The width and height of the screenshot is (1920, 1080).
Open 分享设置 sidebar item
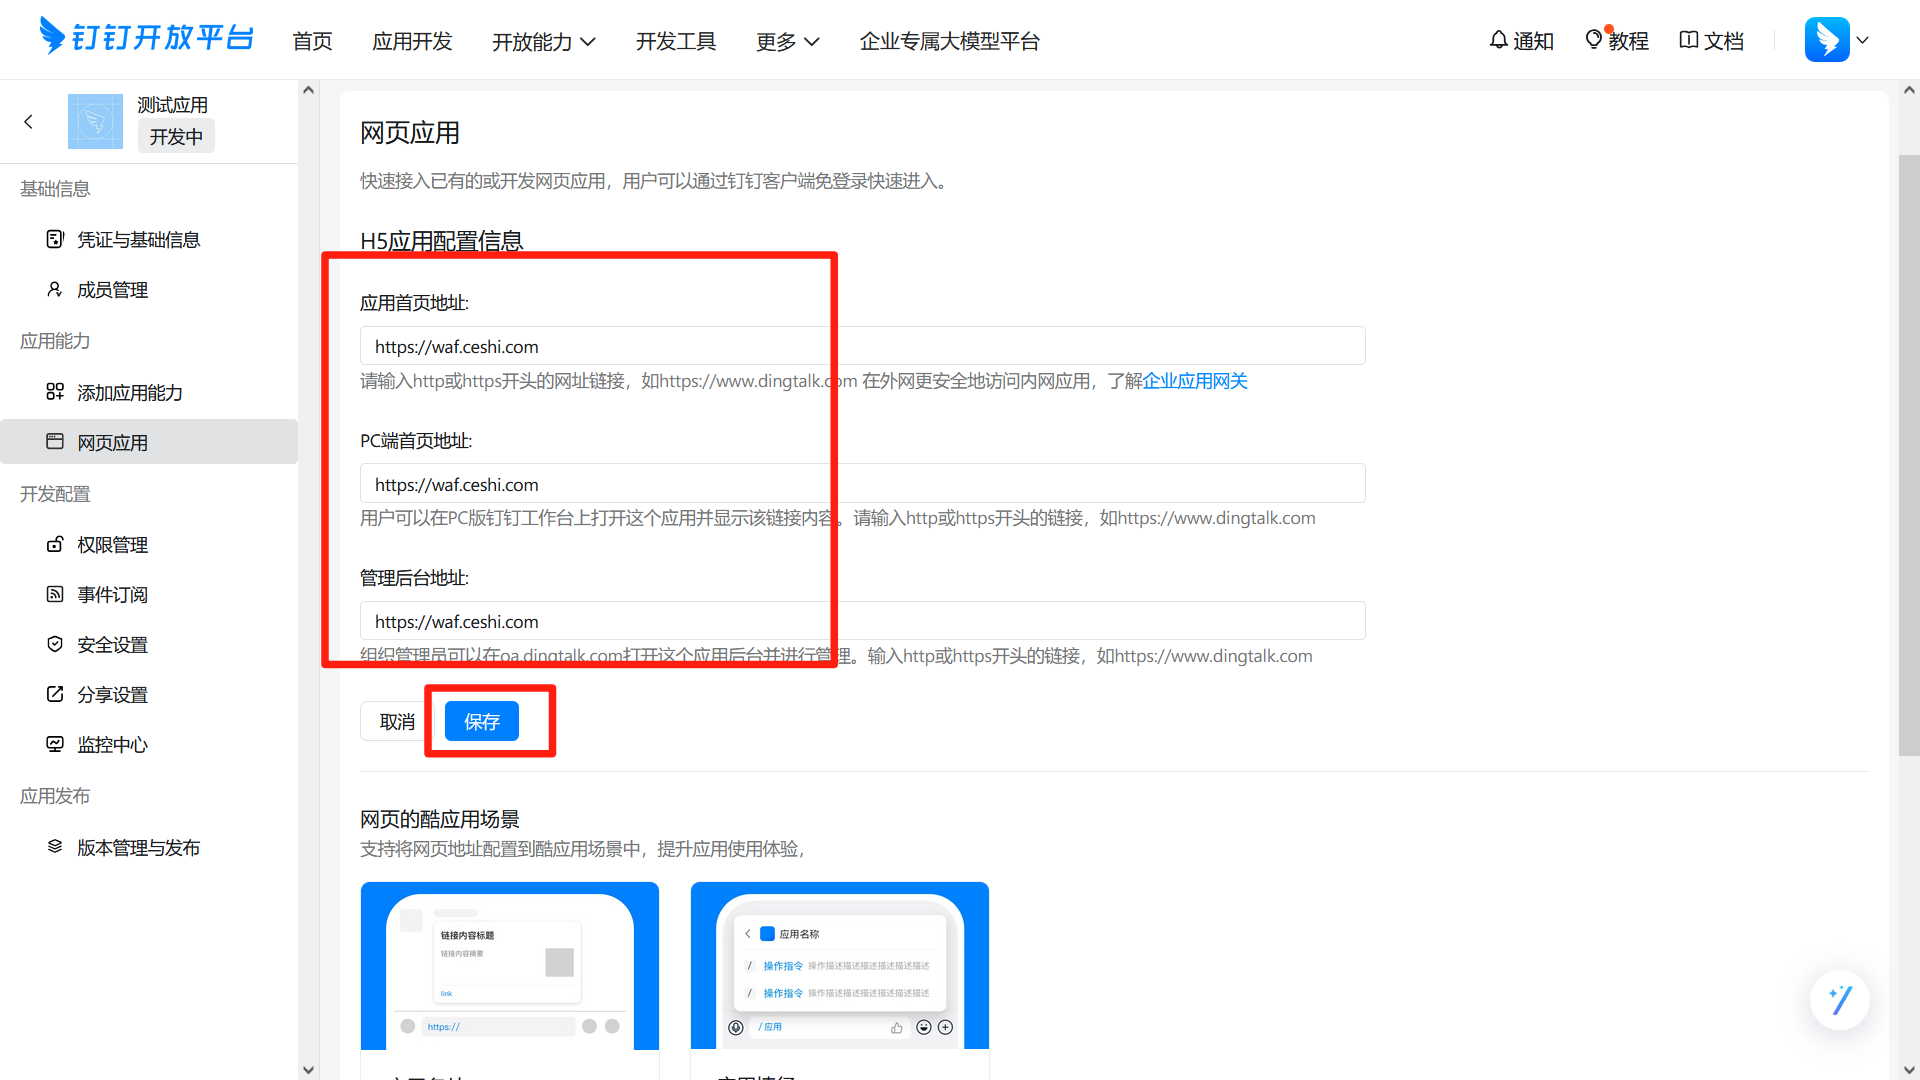click(149, 694)
